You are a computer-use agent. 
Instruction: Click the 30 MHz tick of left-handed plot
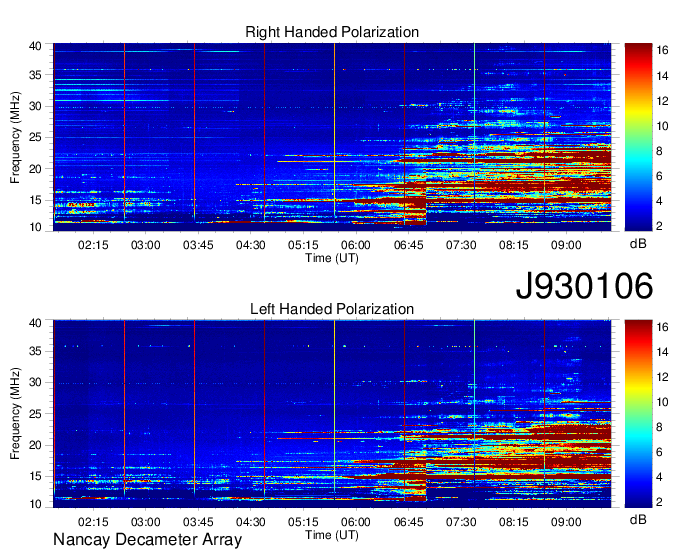35,382
